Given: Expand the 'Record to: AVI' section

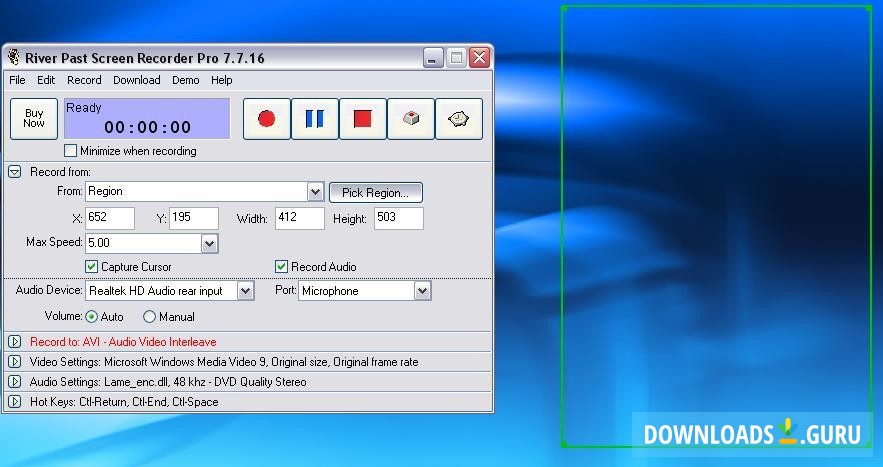Looking at the screenshot, I should (15, 342).
